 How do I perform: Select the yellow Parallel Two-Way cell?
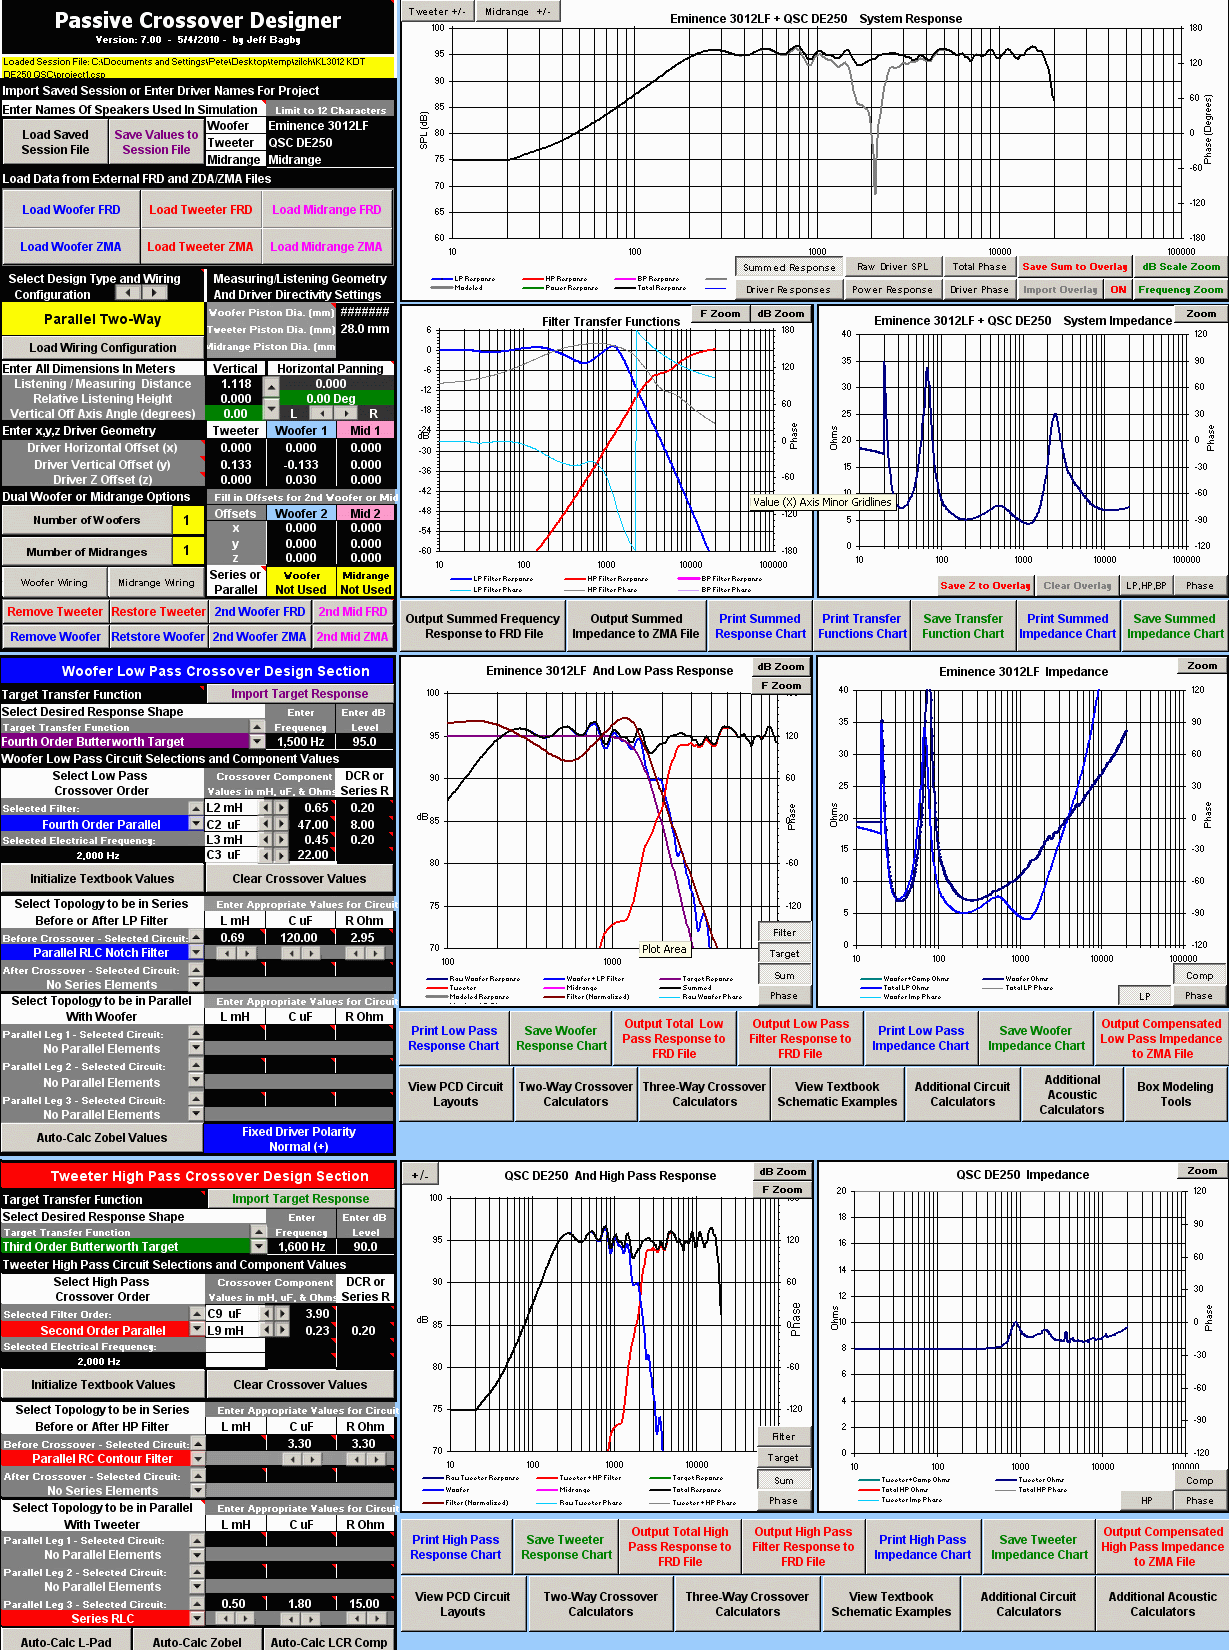[102, 319]
